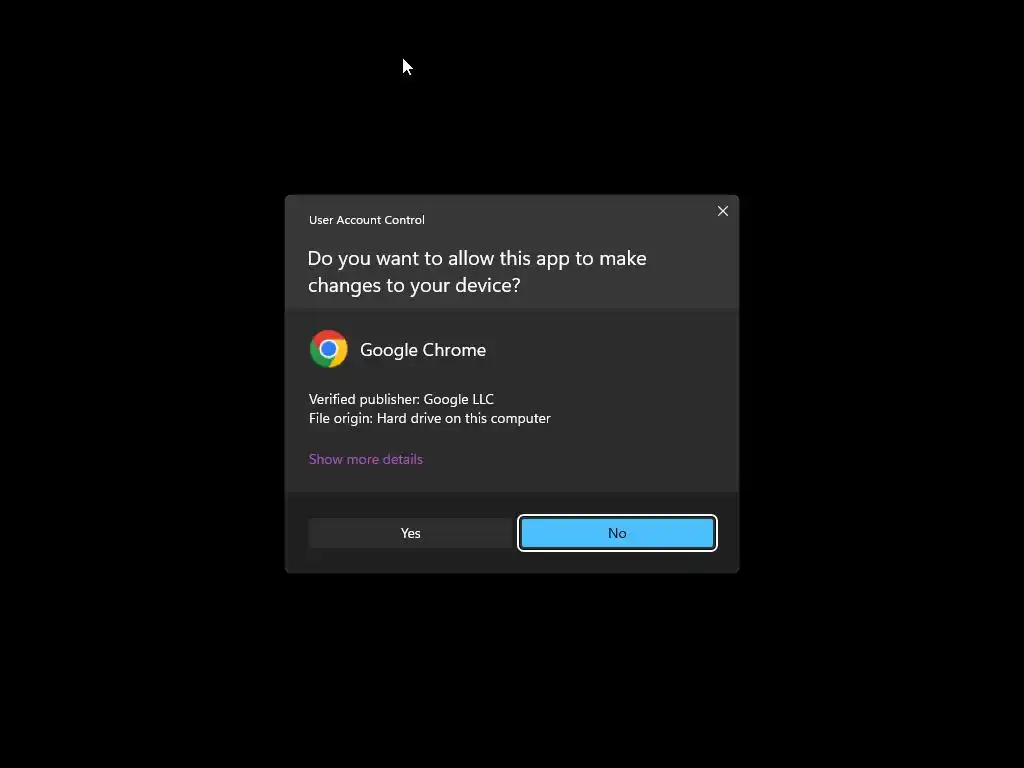Open the Show more details link
The height and width of the screenshot is (768, 1024).
click(366, 459)
